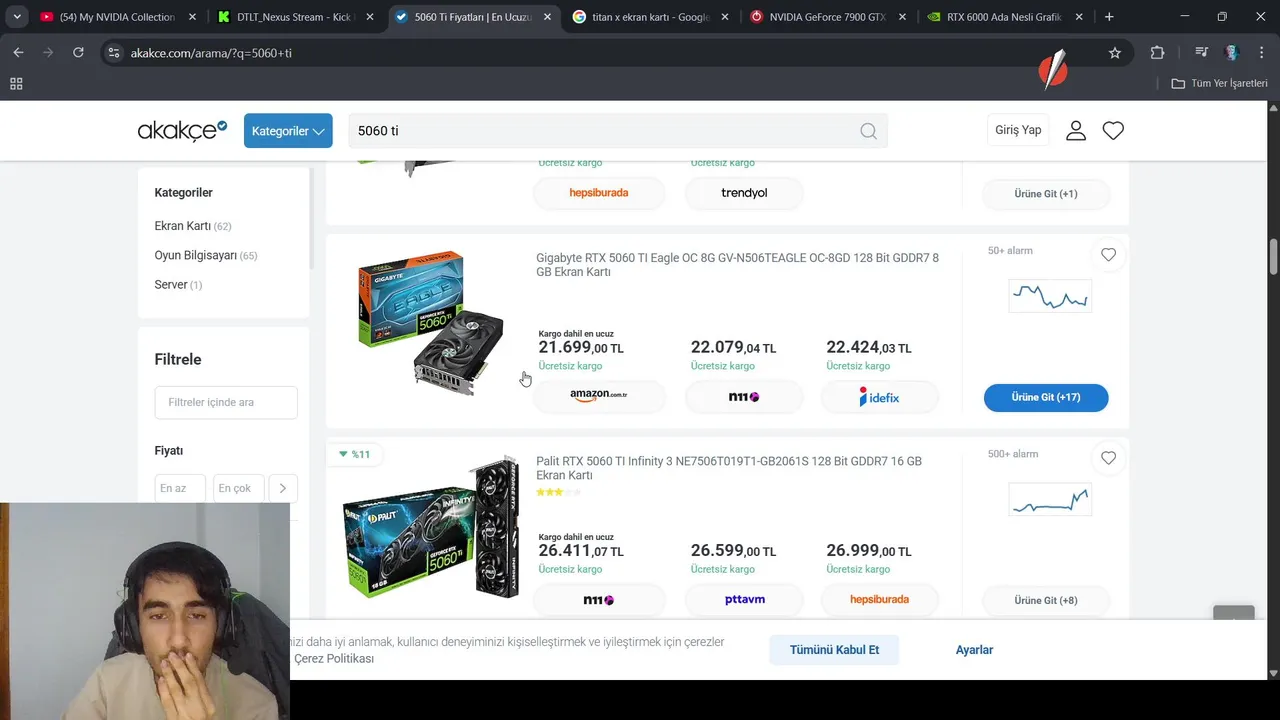Click the %11 discount badge
Viewport: 1280px width, 720px height.
pyautogui.click(x=353, y=454)
